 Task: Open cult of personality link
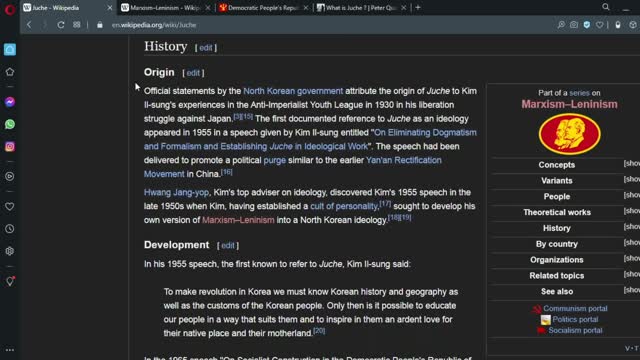pyautogui.click(x=344, y=206)
